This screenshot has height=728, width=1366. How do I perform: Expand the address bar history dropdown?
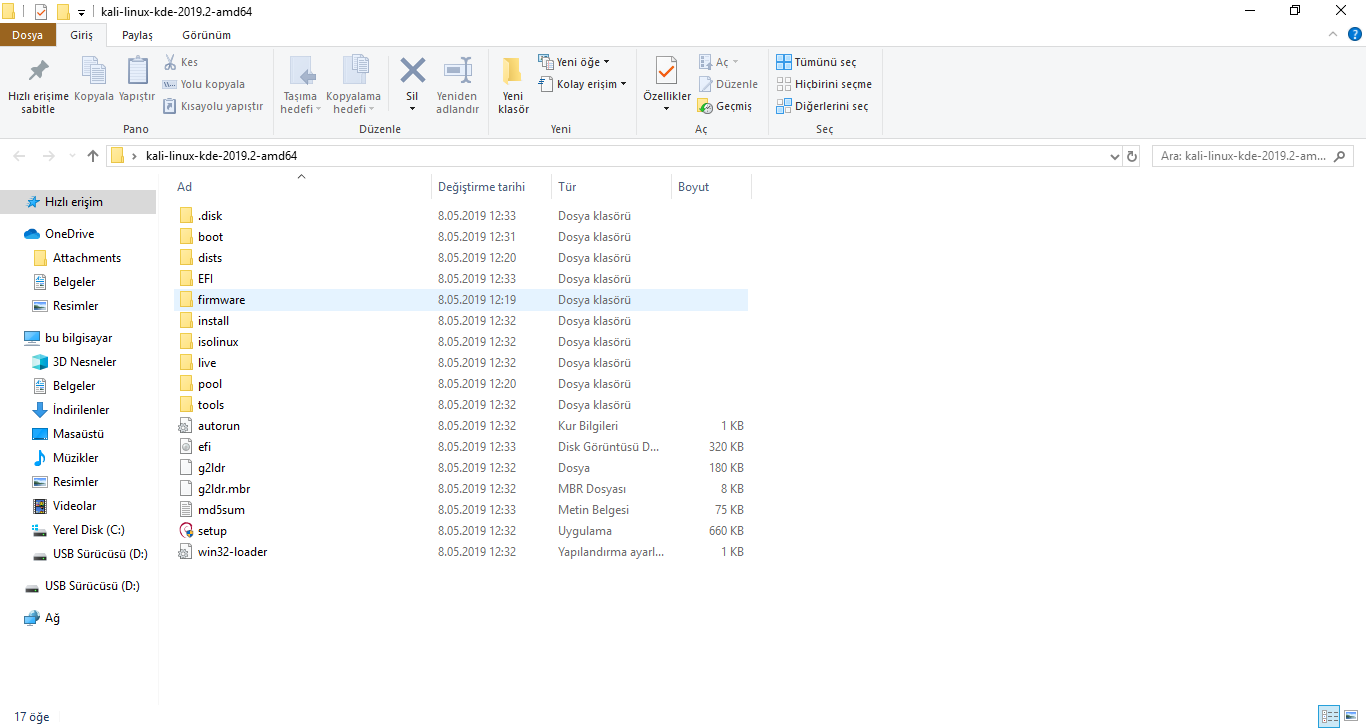1115,156
